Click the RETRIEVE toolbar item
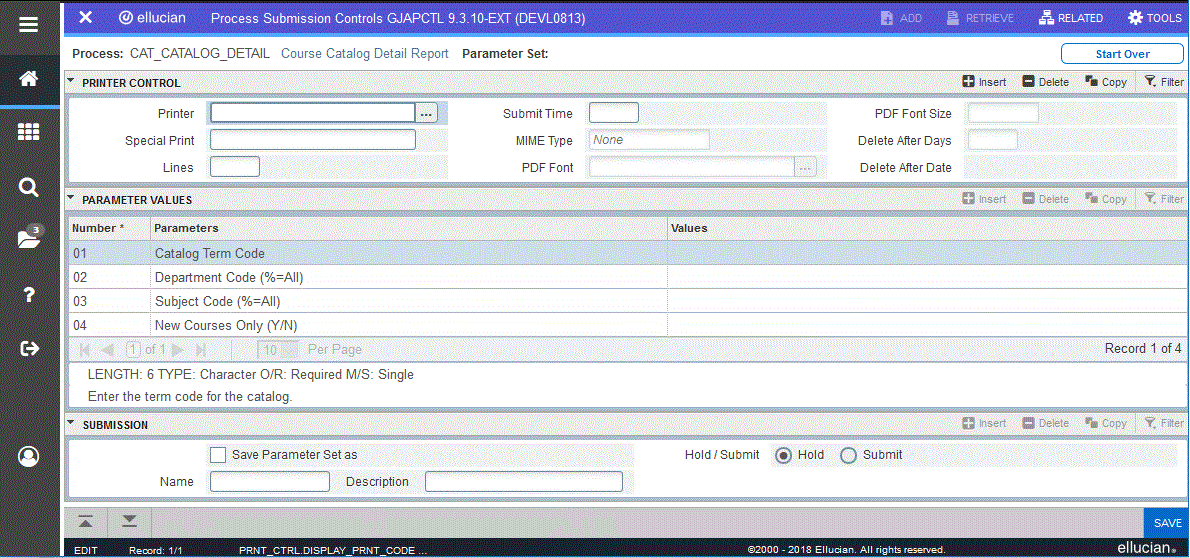 (980, 18)
